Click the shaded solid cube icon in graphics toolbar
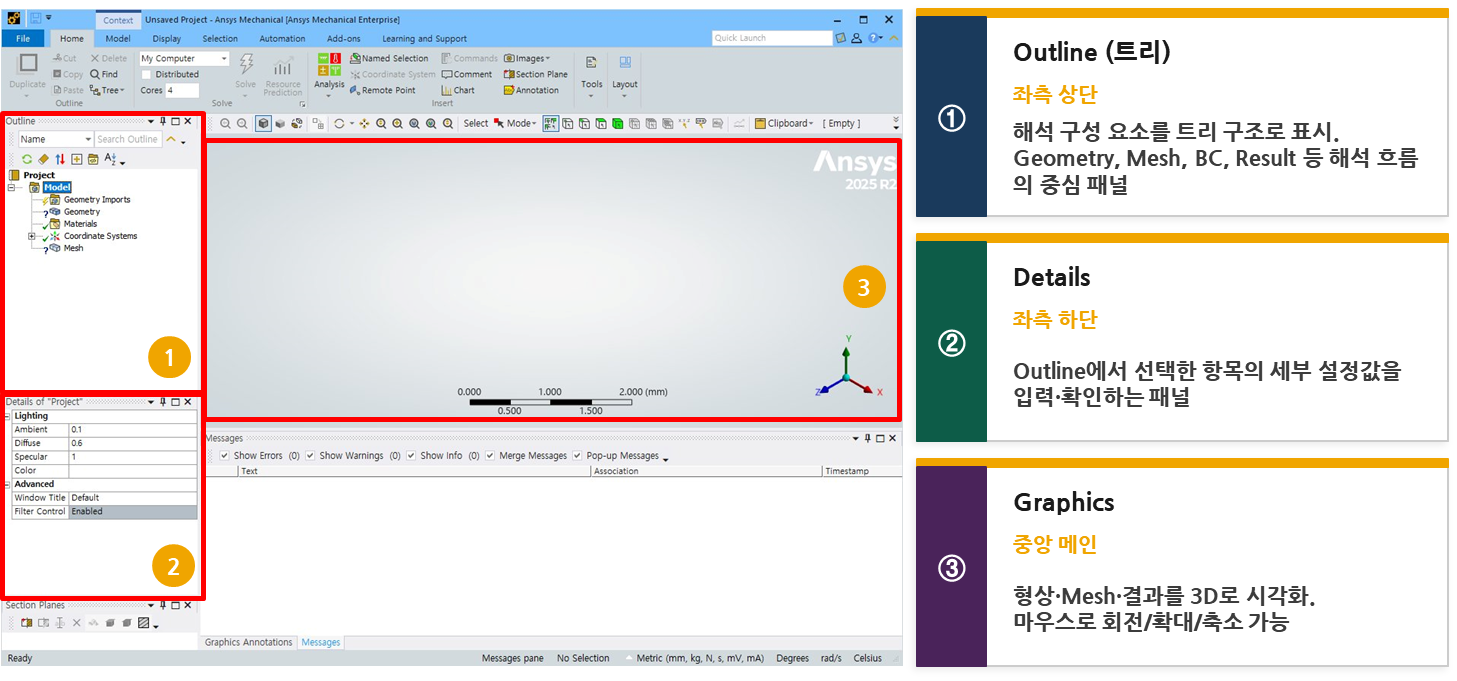This screenshot has height=681, width=1457. tap(280, 124)
